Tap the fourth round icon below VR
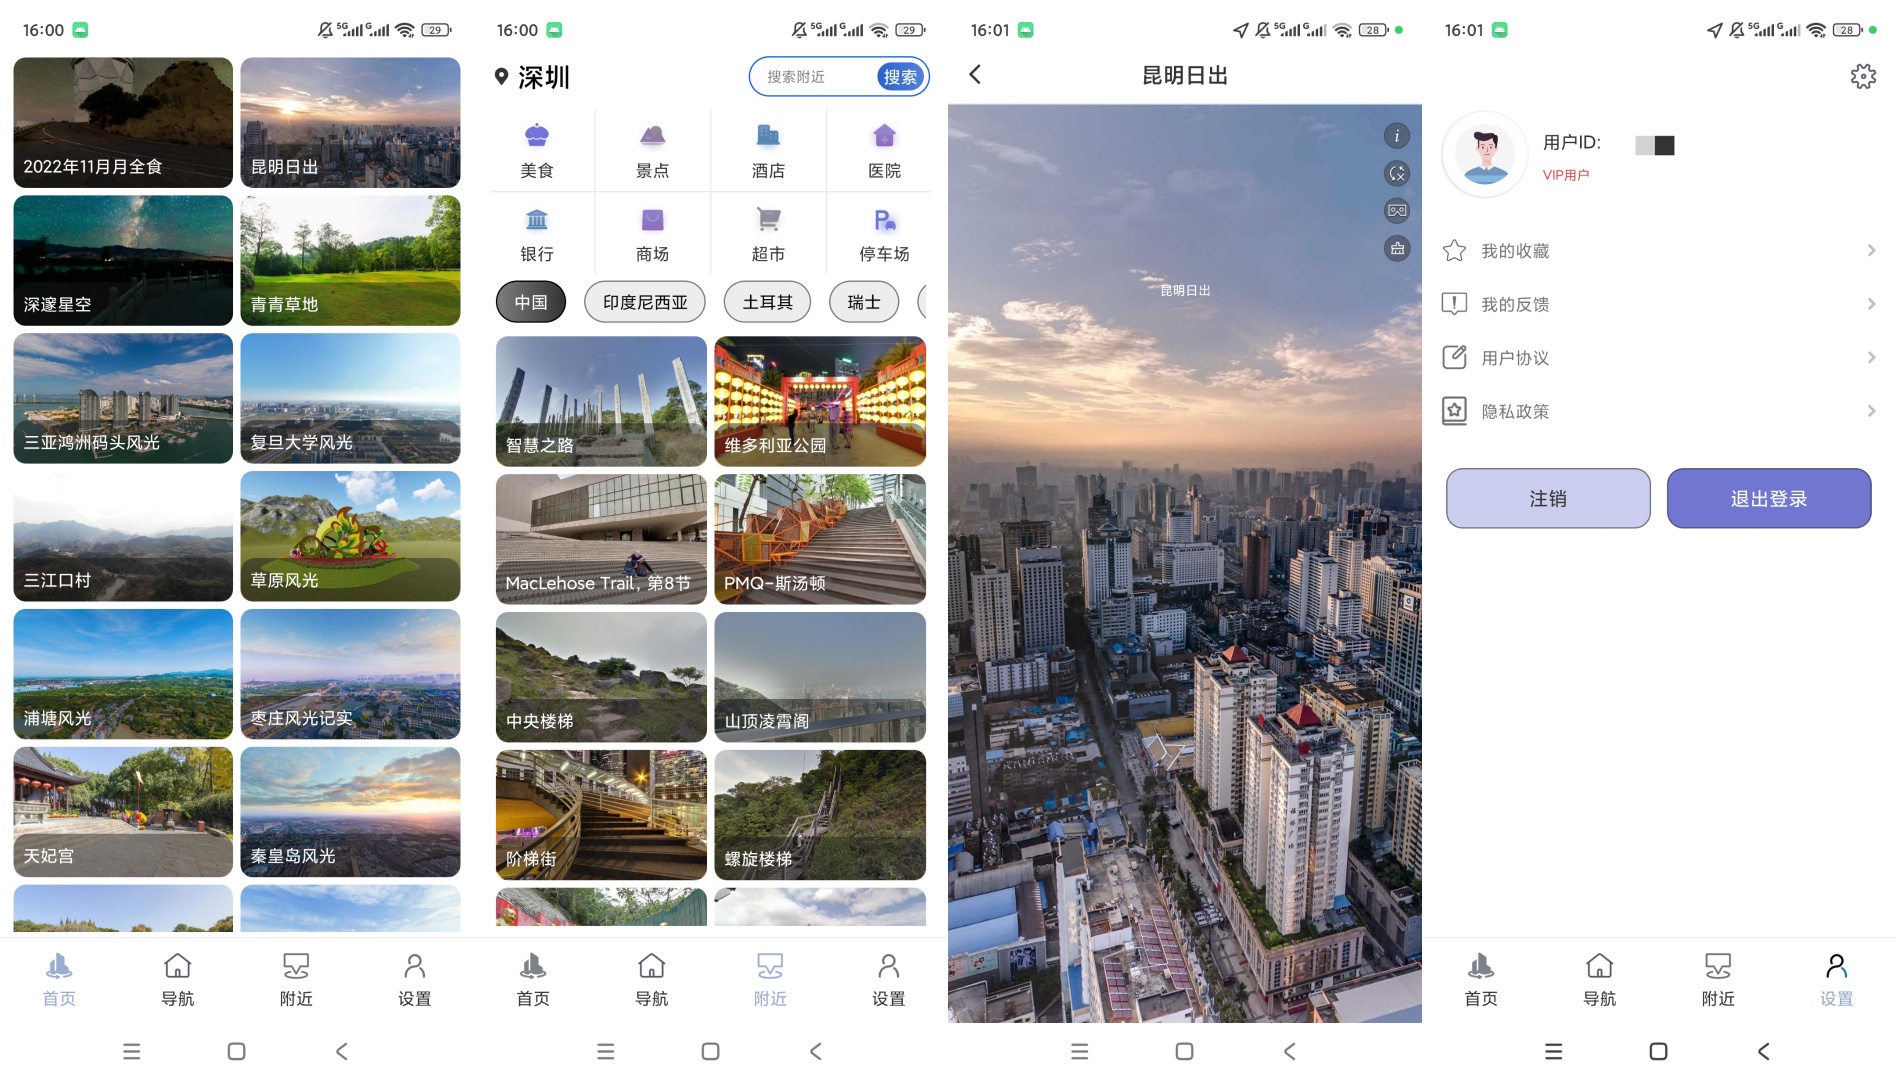Screen dimensions: 1896x1080 (x=1397, y=249)
